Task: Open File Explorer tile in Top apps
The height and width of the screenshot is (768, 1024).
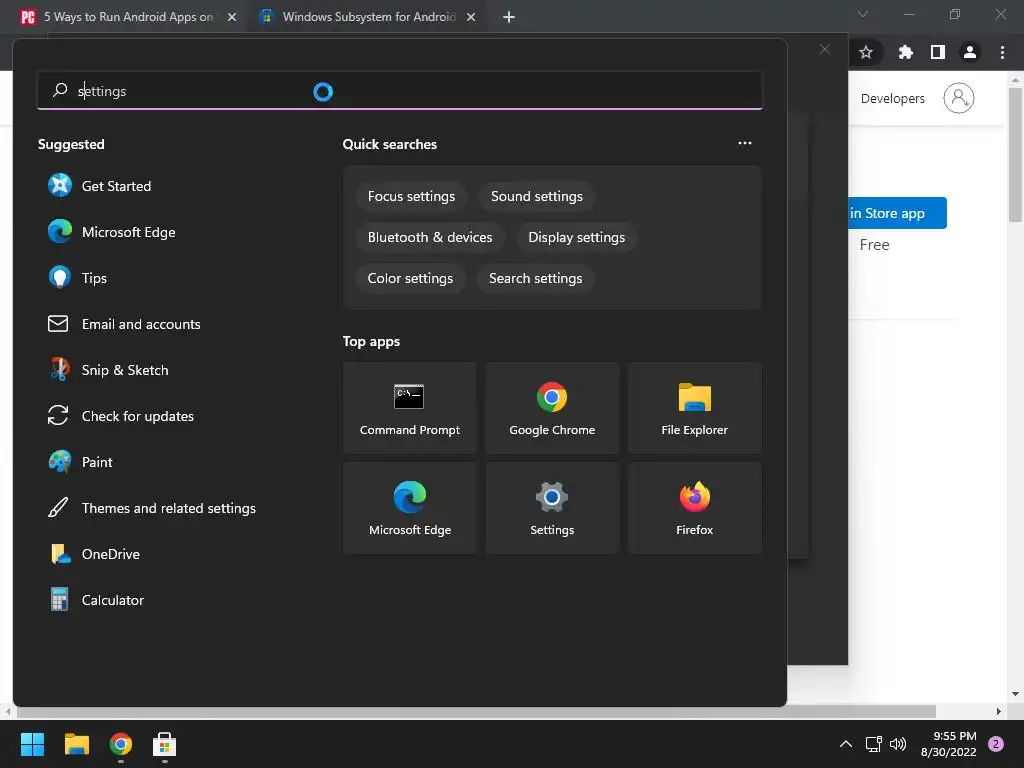Action: (x=694, y=408)
